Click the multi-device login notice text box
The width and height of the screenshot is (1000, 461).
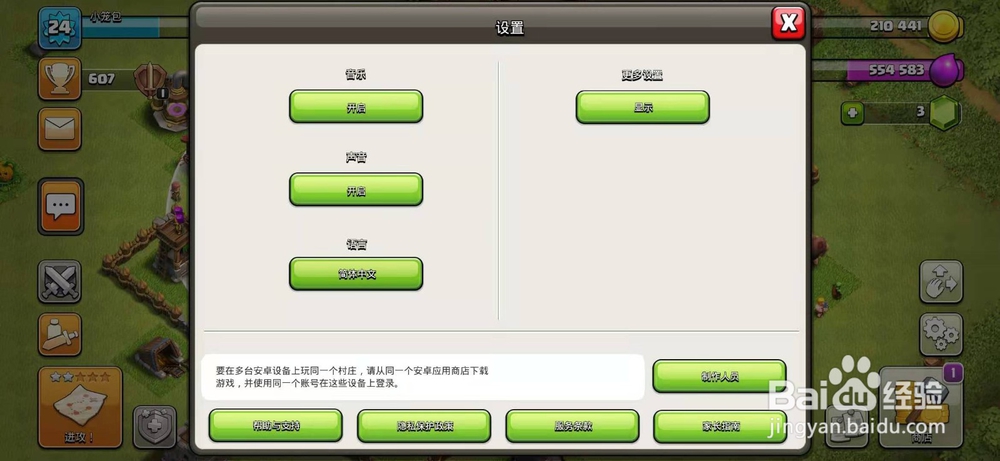tap(423, 377)
